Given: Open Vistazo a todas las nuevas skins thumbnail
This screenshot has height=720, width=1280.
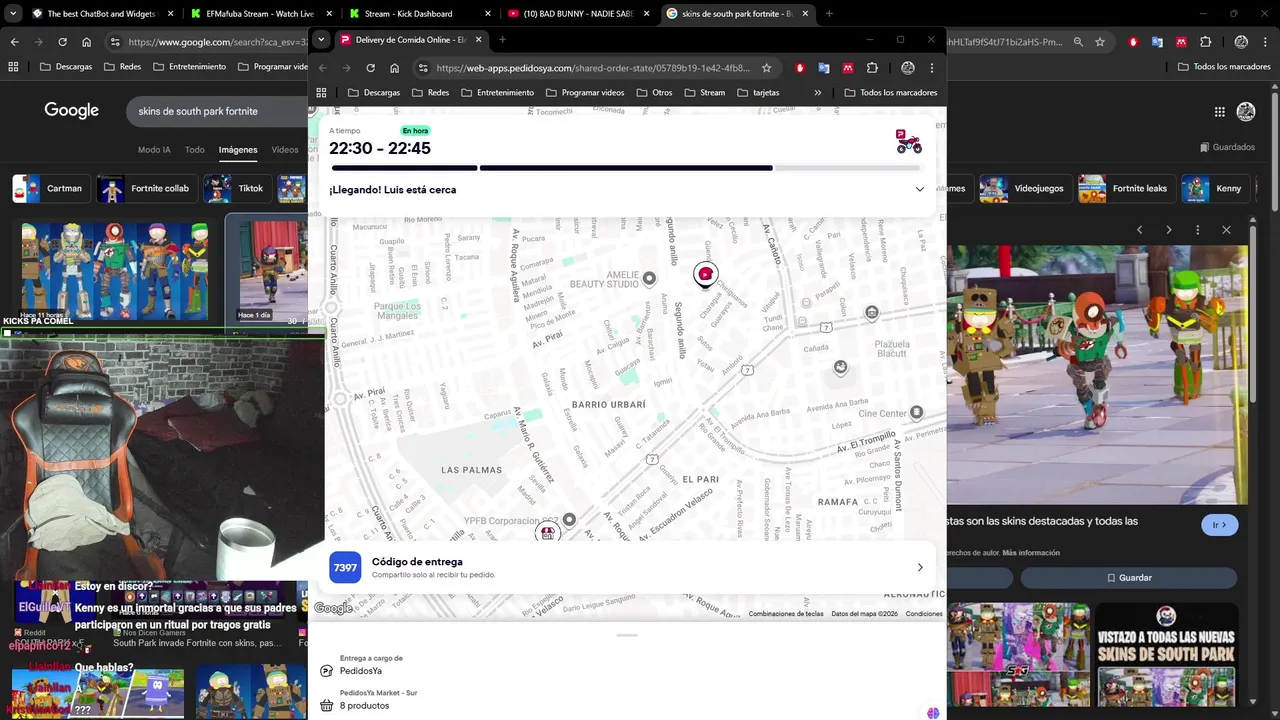Looking at the screenshot, I should click(x=1166, y=655).
